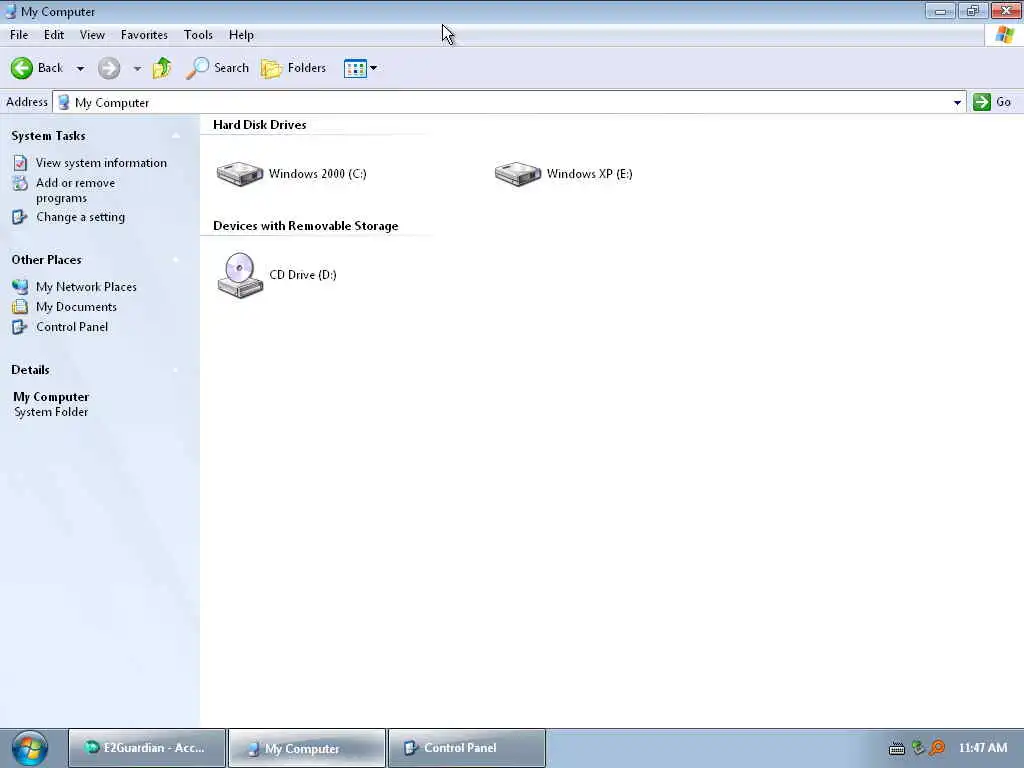This screenshot has height=768, width=1024.
Task: Click the Start orb button
Action: (x=29, y=748)
